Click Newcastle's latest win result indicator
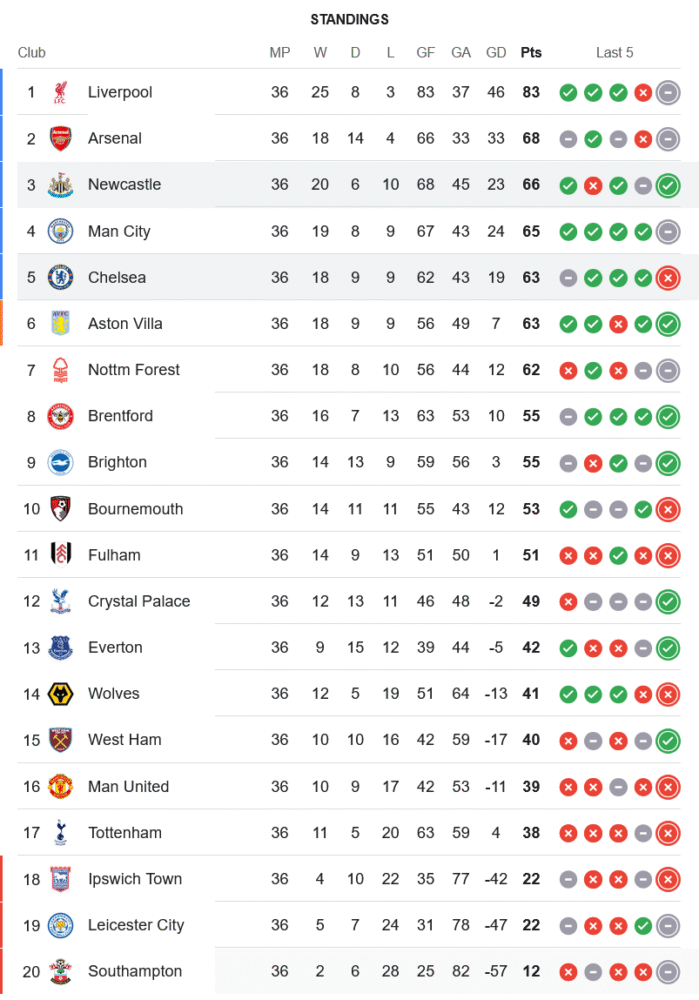This screenshot has width=699, height=1000. [x=668, y=185]
